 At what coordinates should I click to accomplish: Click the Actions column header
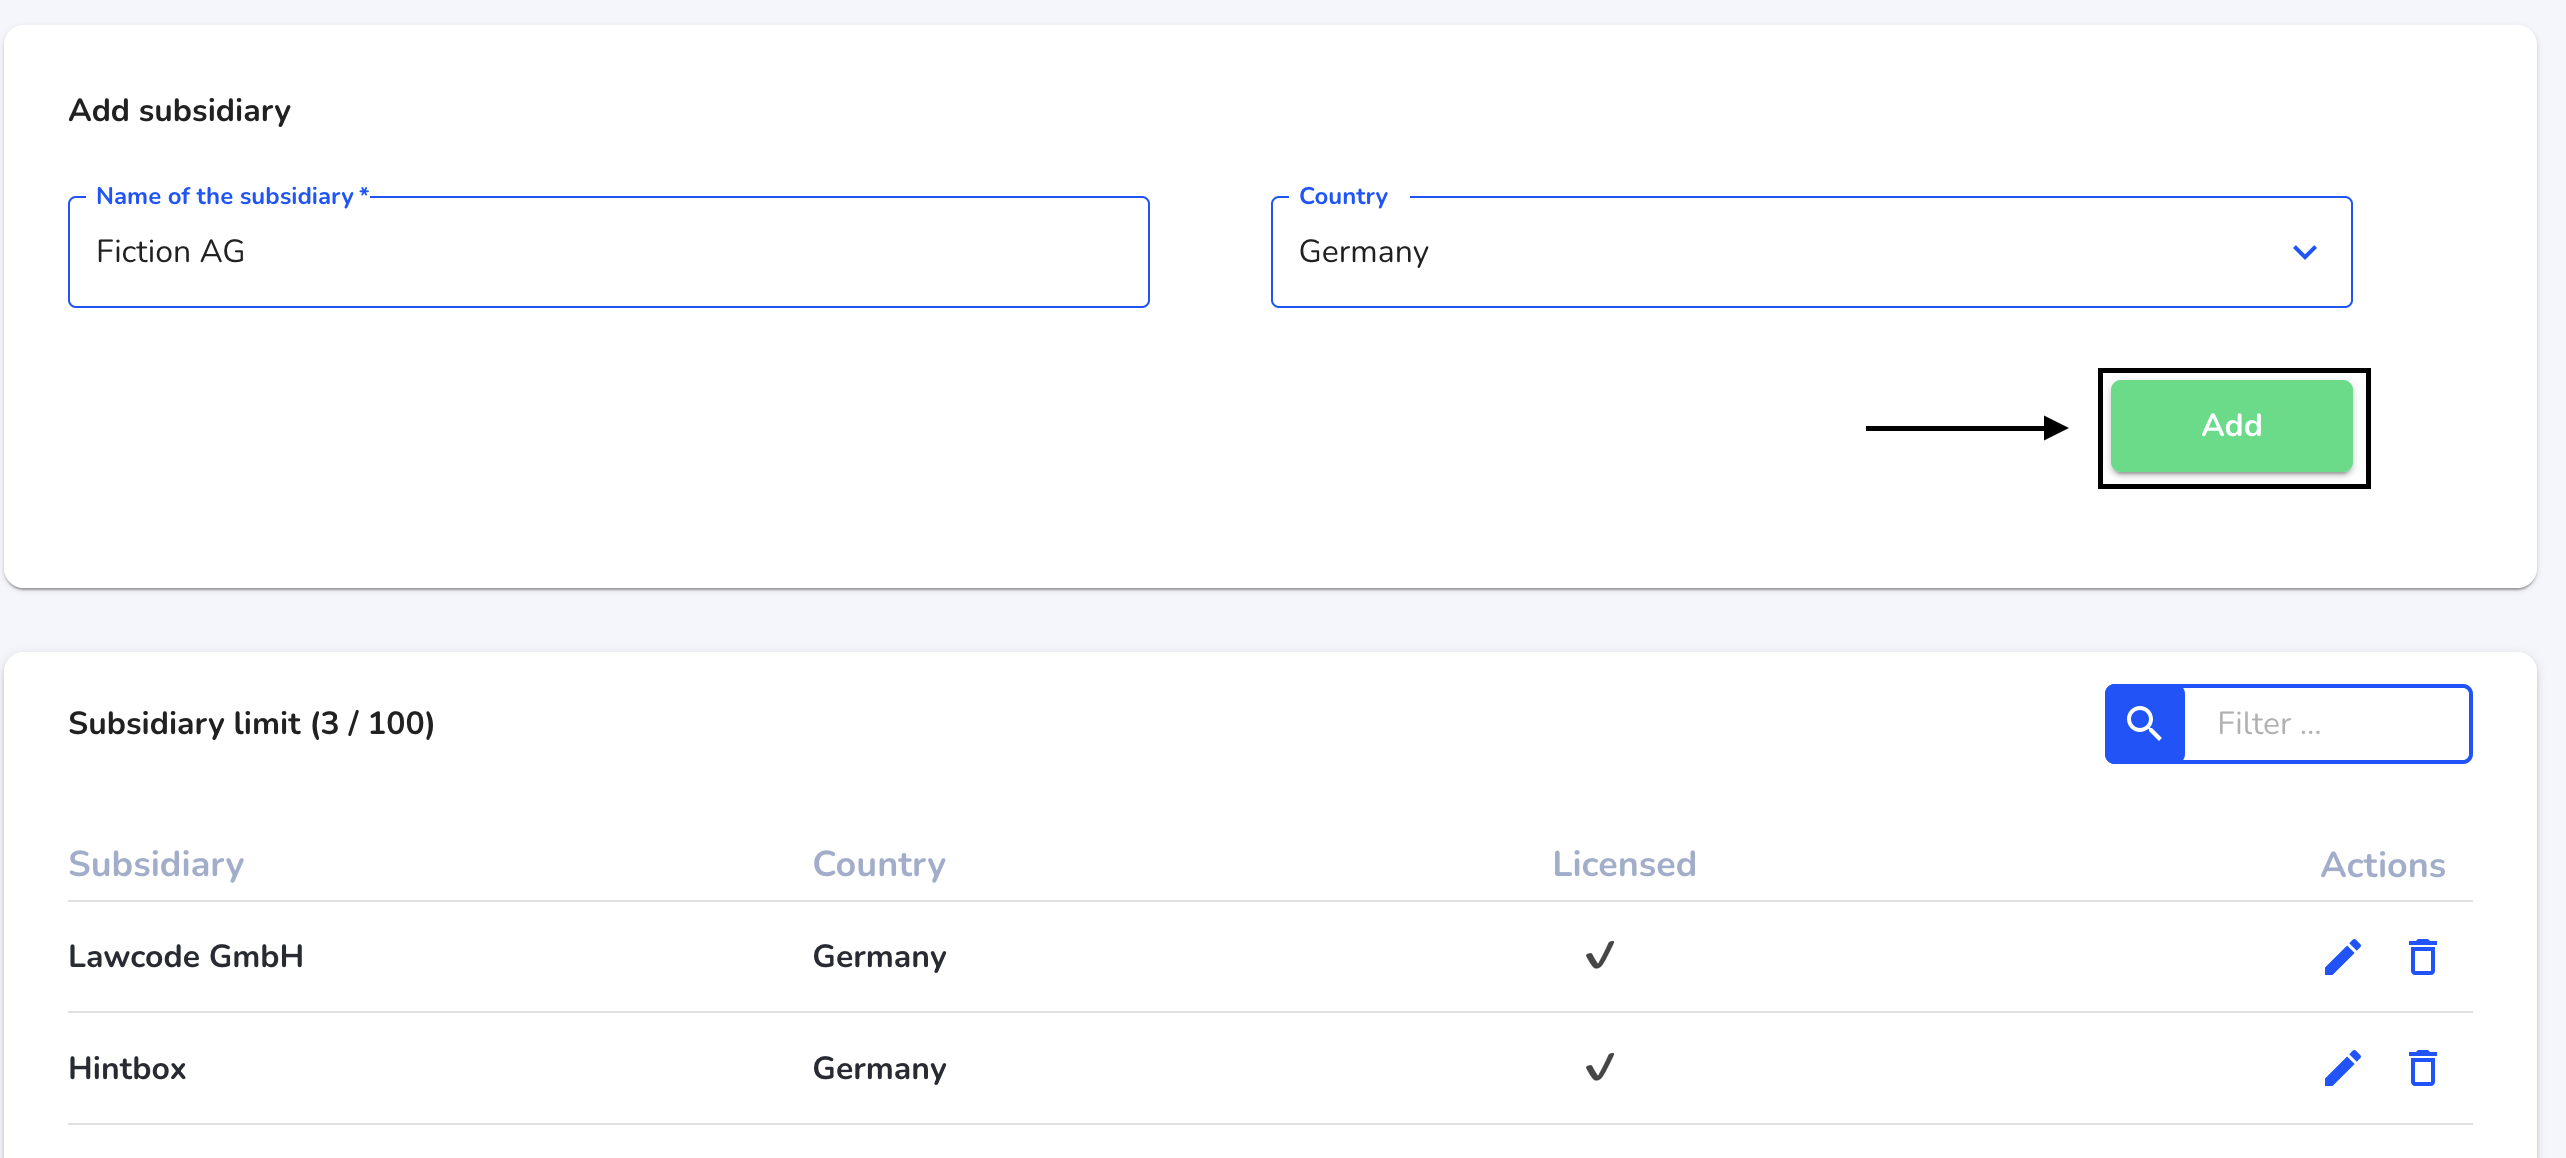pyautogui.click(x=2383, y=865)
